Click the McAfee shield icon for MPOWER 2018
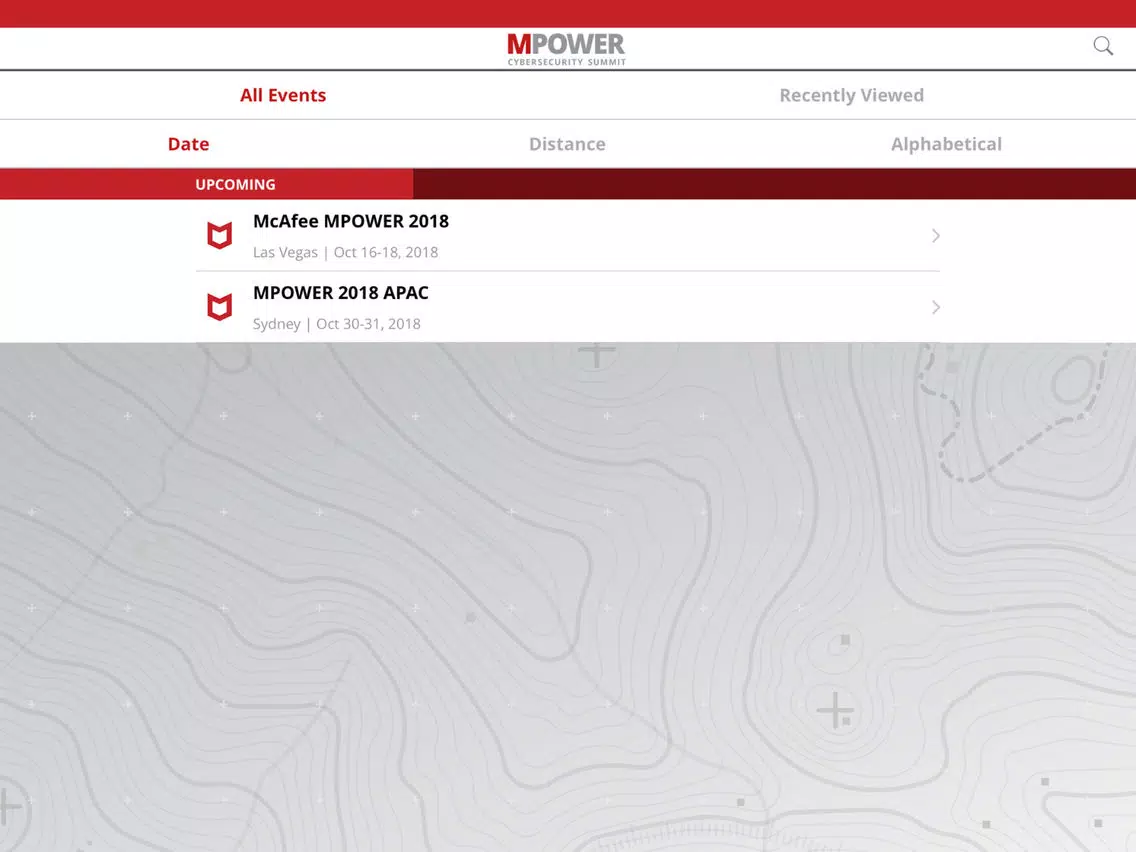Image resolution: width=1136 pixels, height=852 pixels. [x=220, y=235]
